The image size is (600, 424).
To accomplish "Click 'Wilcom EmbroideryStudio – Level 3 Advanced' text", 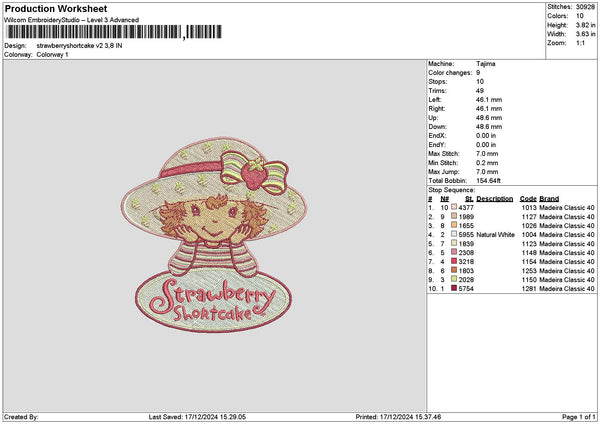I will pyautogui.click(x=71, y=20).
